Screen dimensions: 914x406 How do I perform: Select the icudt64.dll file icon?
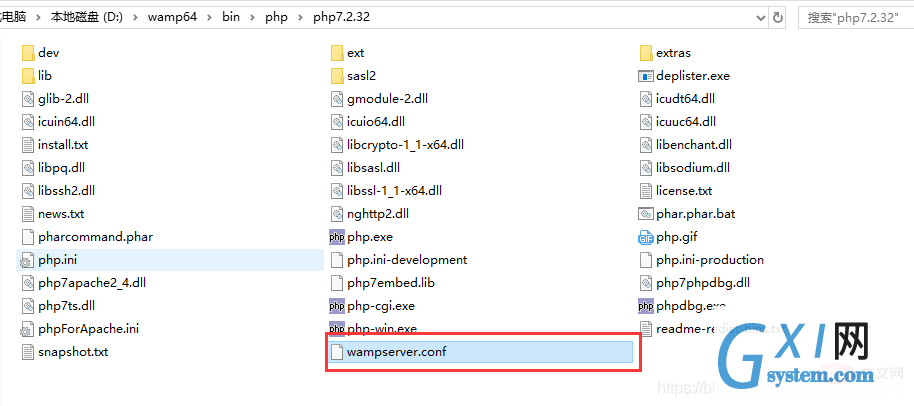[x=646, y=99]
